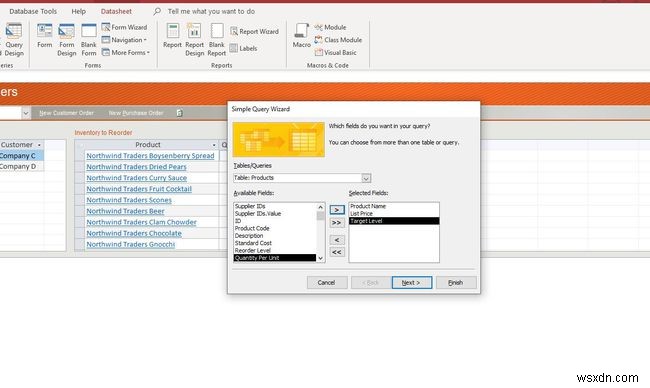
Task: Add selected field with the > button
Action: click(337, 210)
